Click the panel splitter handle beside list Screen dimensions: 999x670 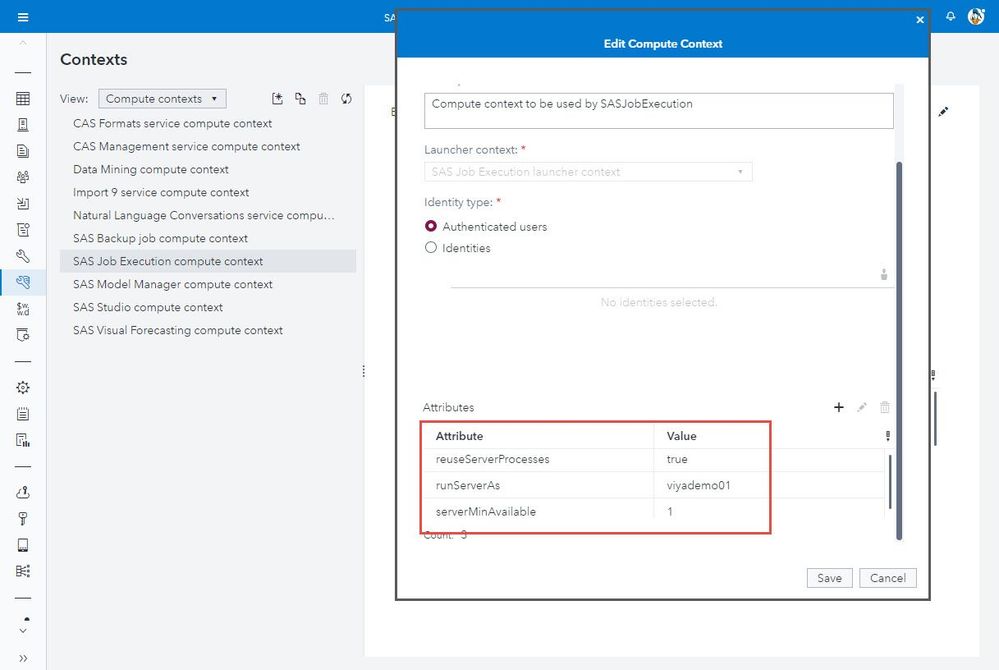pos(363,371)
